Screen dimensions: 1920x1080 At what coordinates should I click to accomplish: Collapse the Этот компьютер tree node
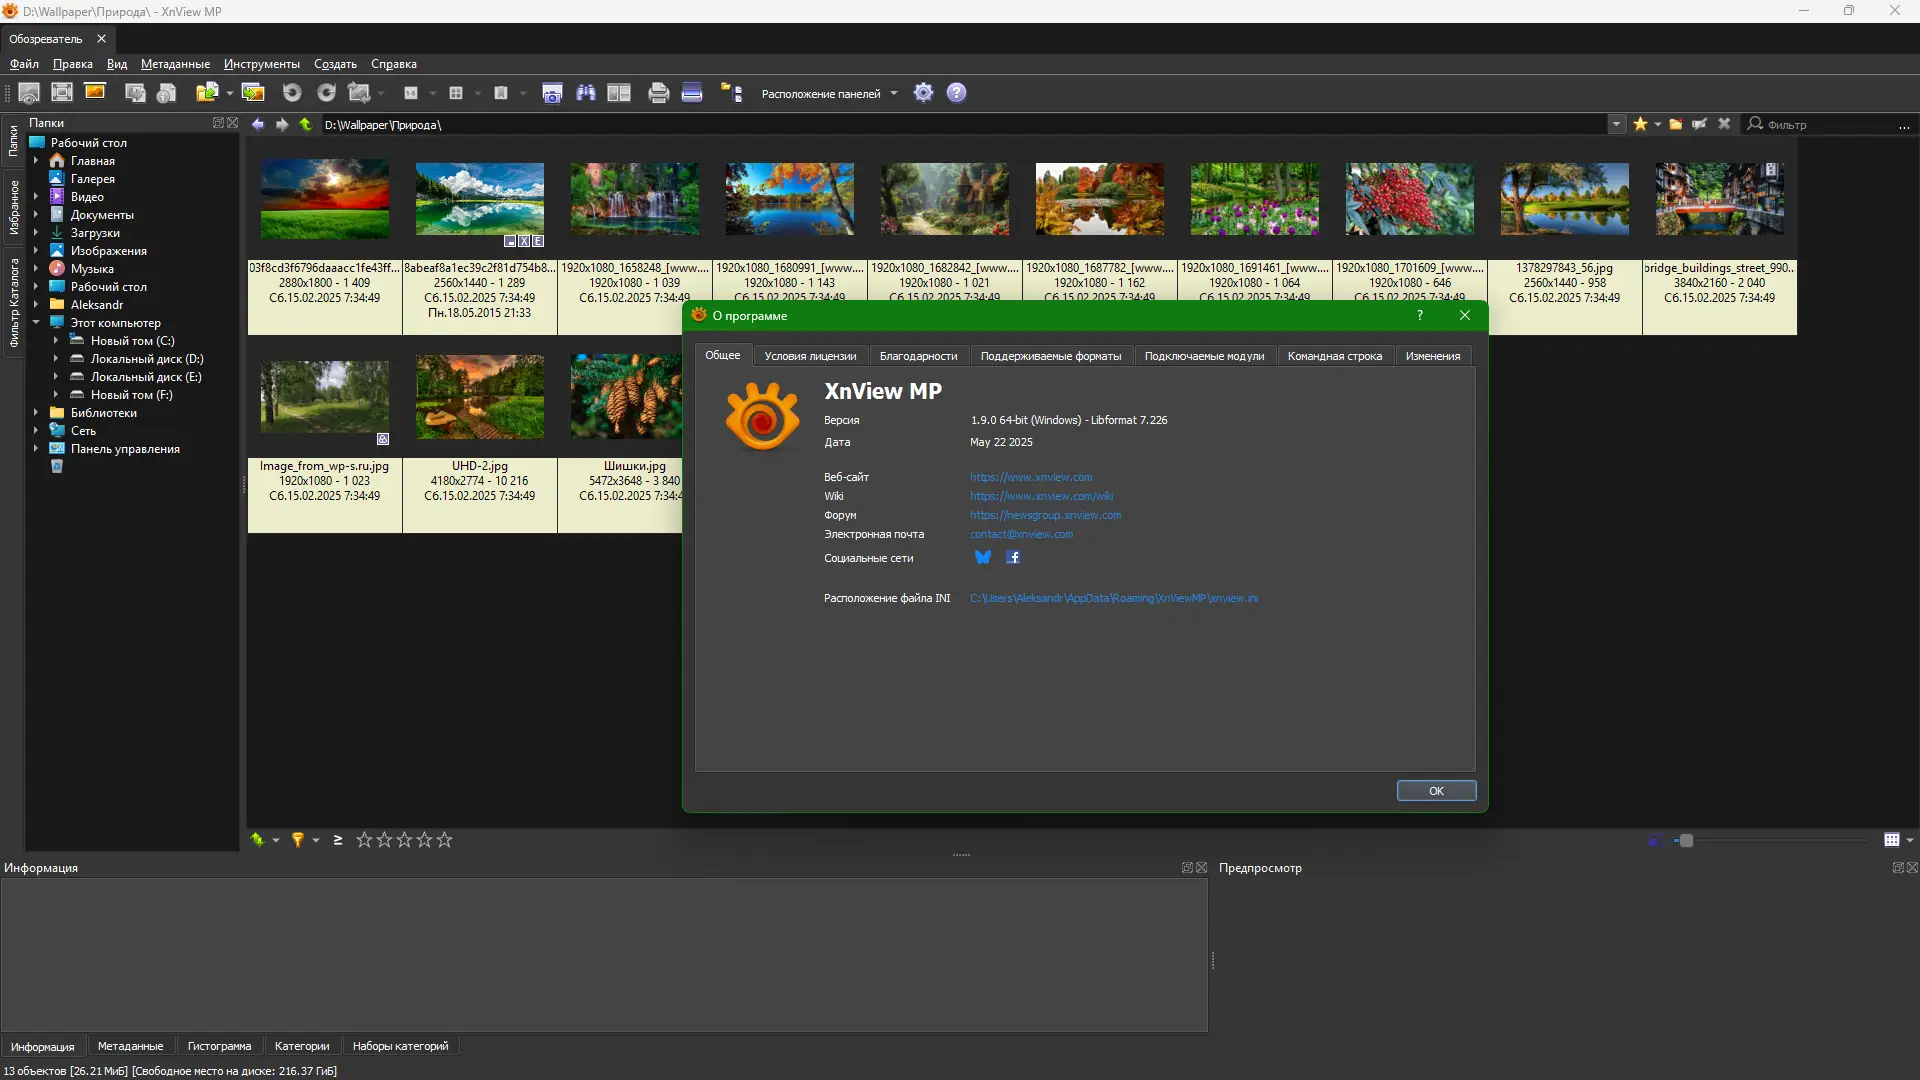tap(36, 323)
